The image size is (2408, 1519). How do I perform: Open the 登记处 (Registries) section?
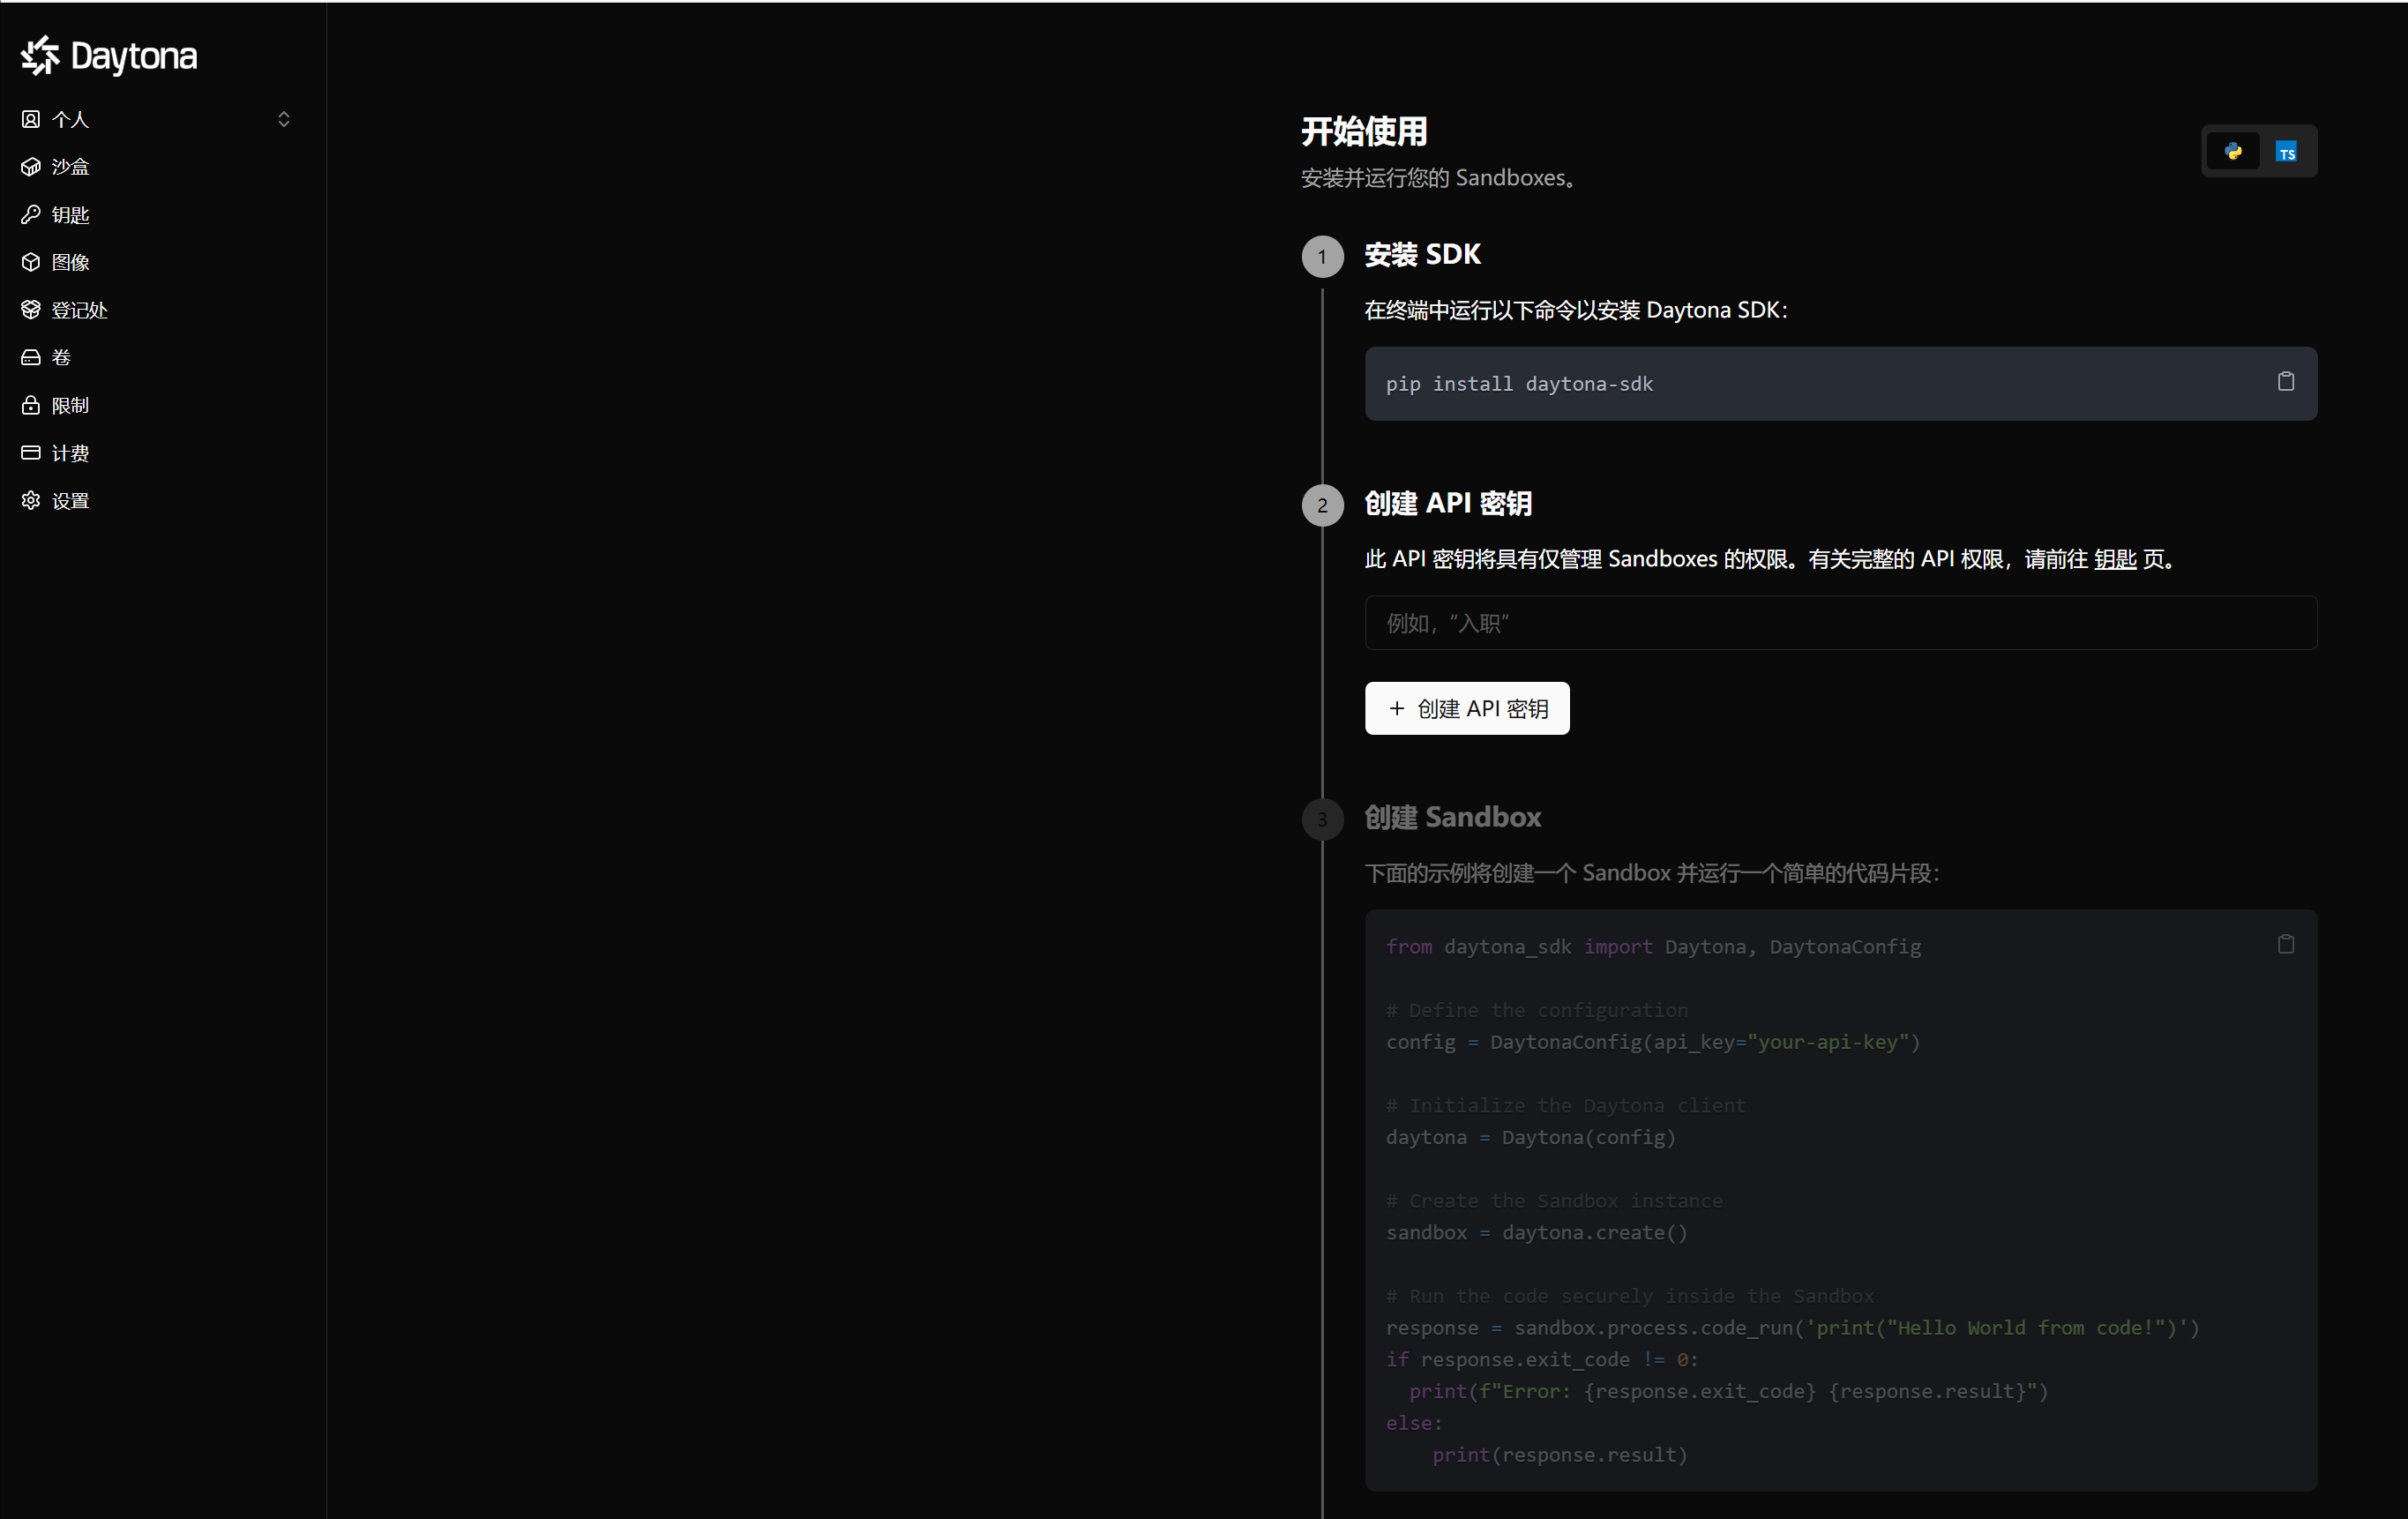point(78,310)
